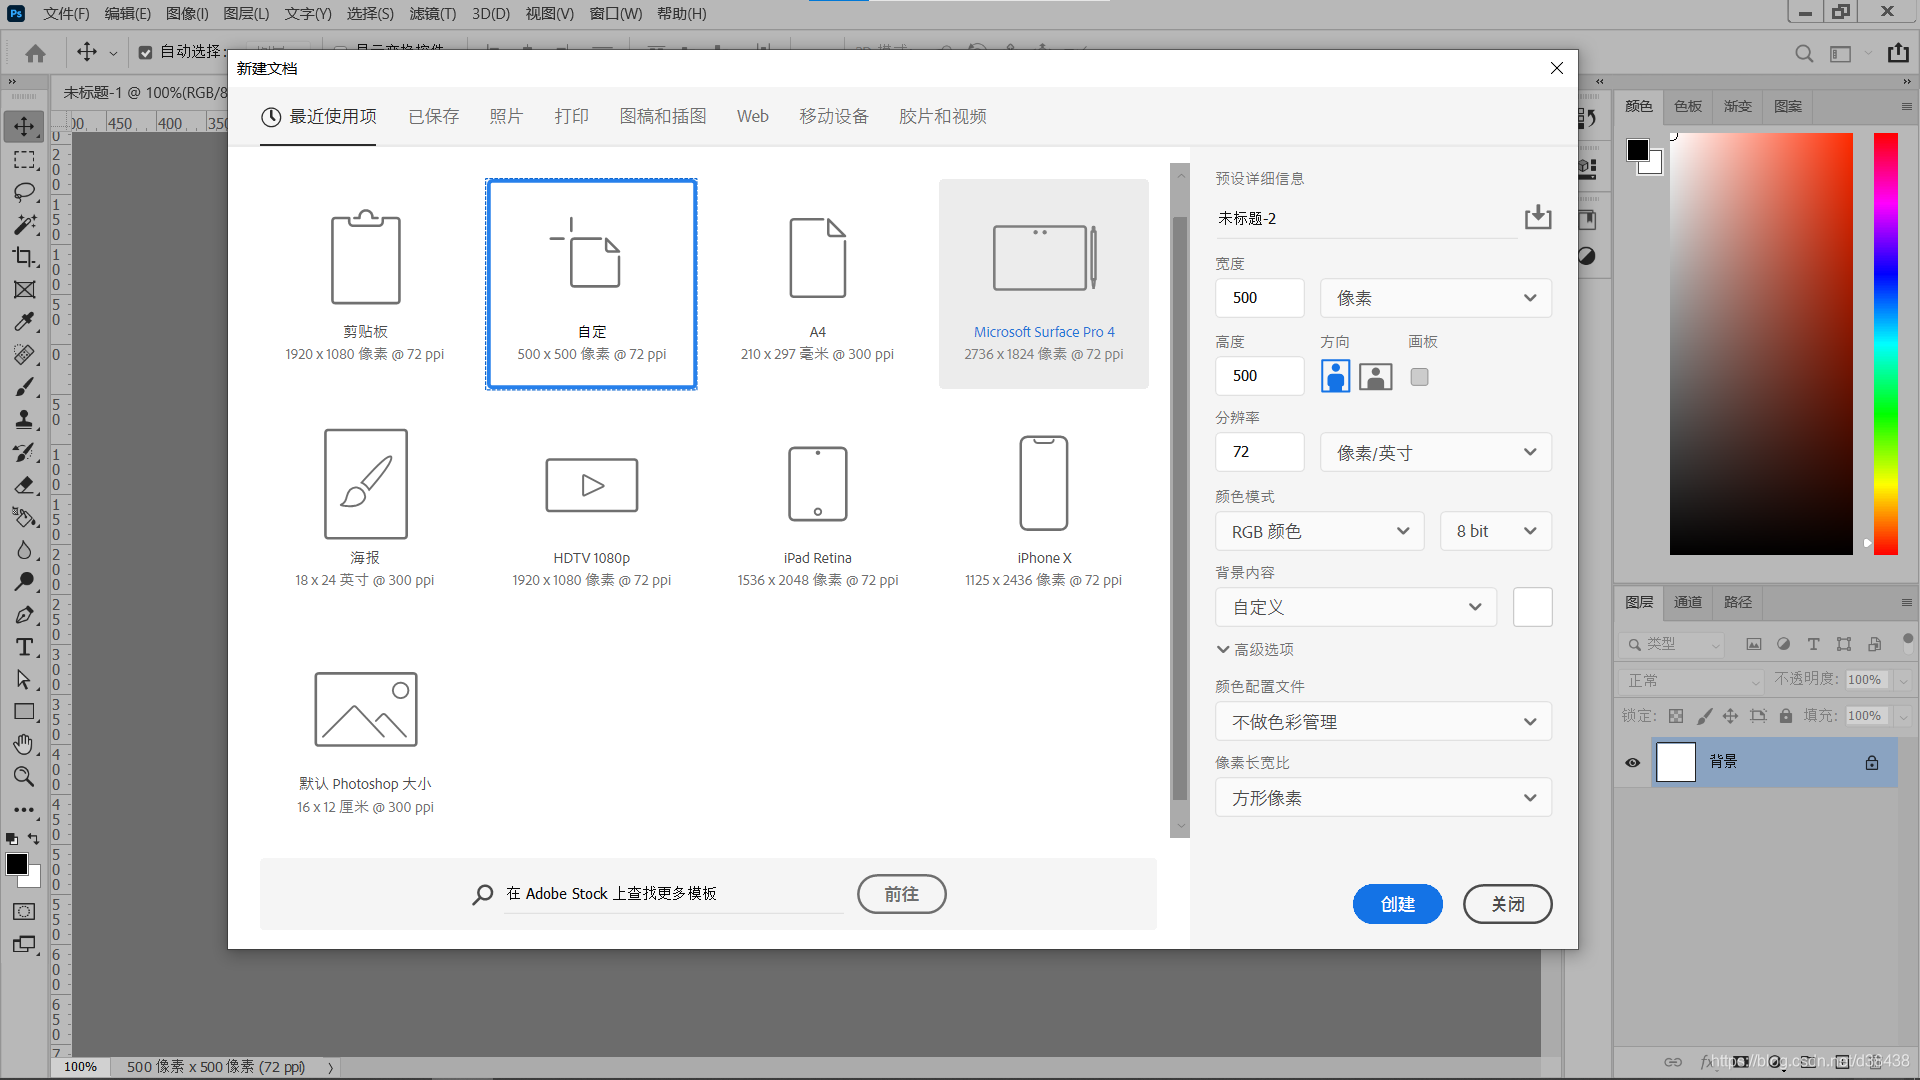Click the background content color swatch
This screenshot has width=1920, height=1080.
(x=1532, y=607)
